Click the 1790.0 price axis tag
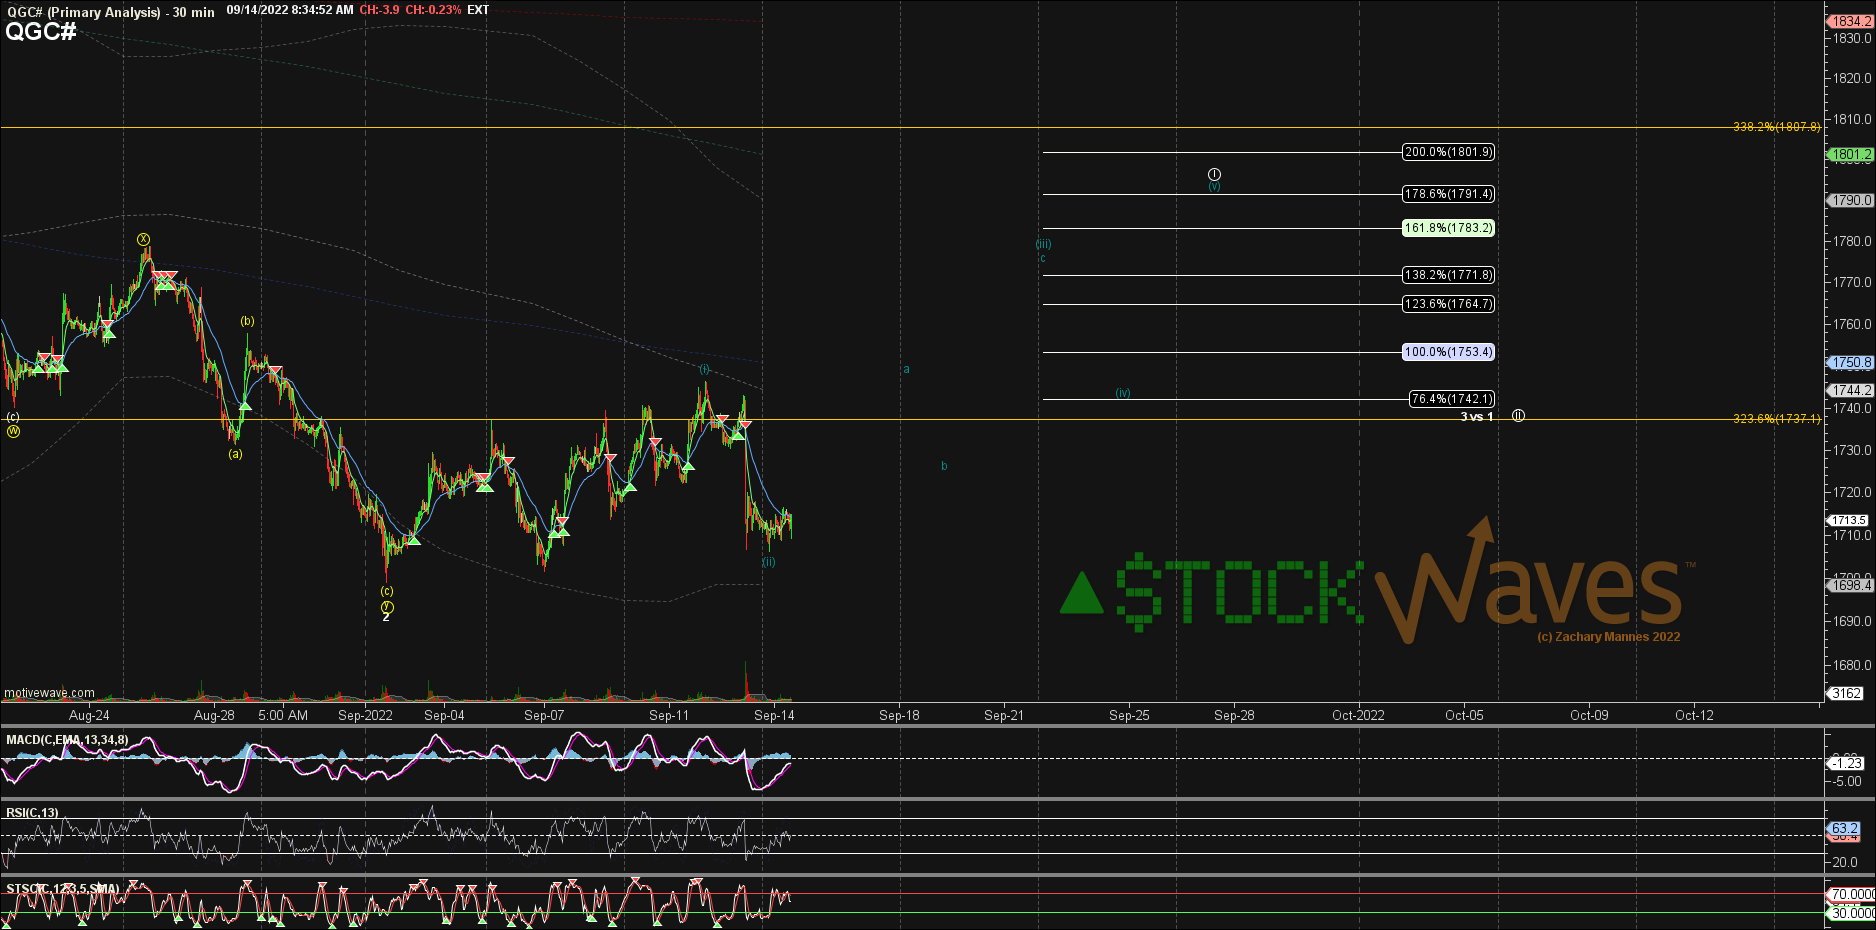Image resolution: width=1876 pixels, height=930 pixels. [x=1850, y=200]
